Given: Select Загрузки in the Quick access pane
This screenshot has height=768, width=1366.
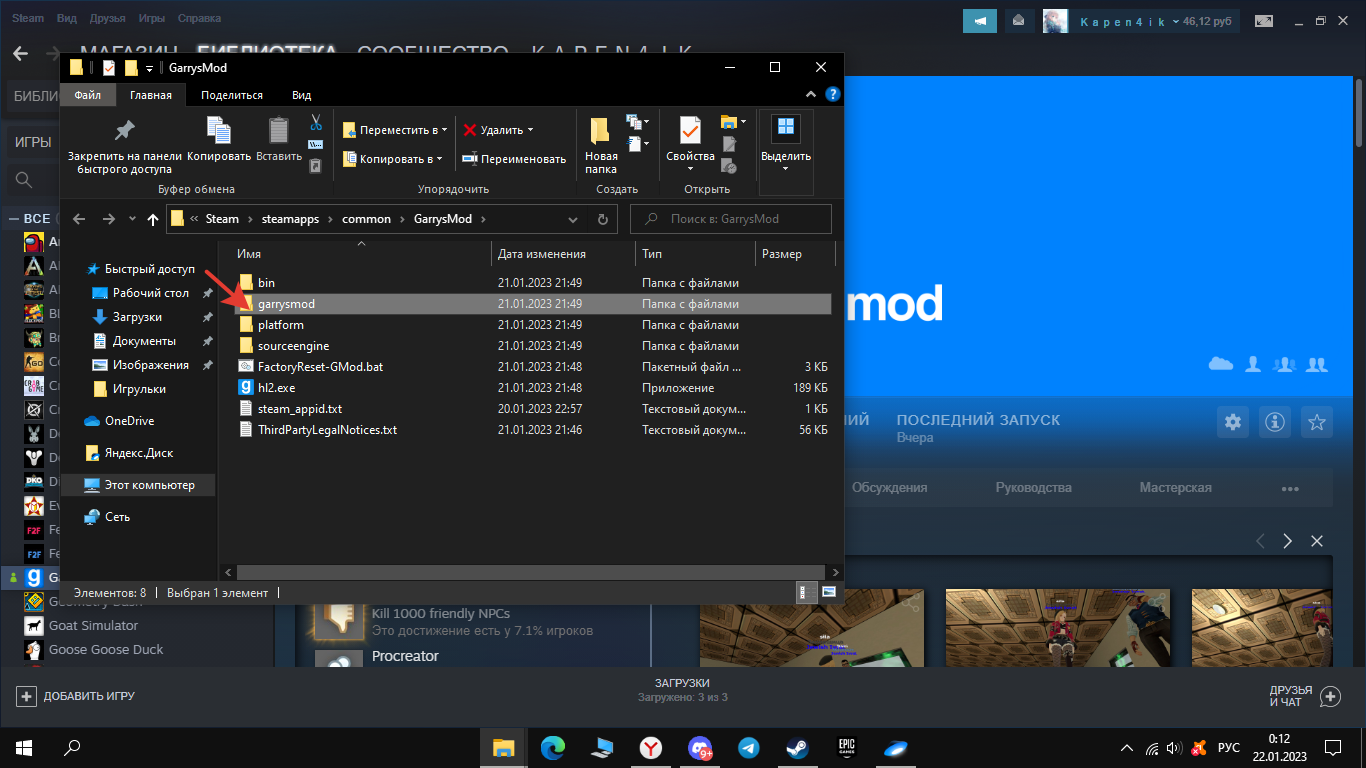Looking at the screenshot, I should click(137, 317).
